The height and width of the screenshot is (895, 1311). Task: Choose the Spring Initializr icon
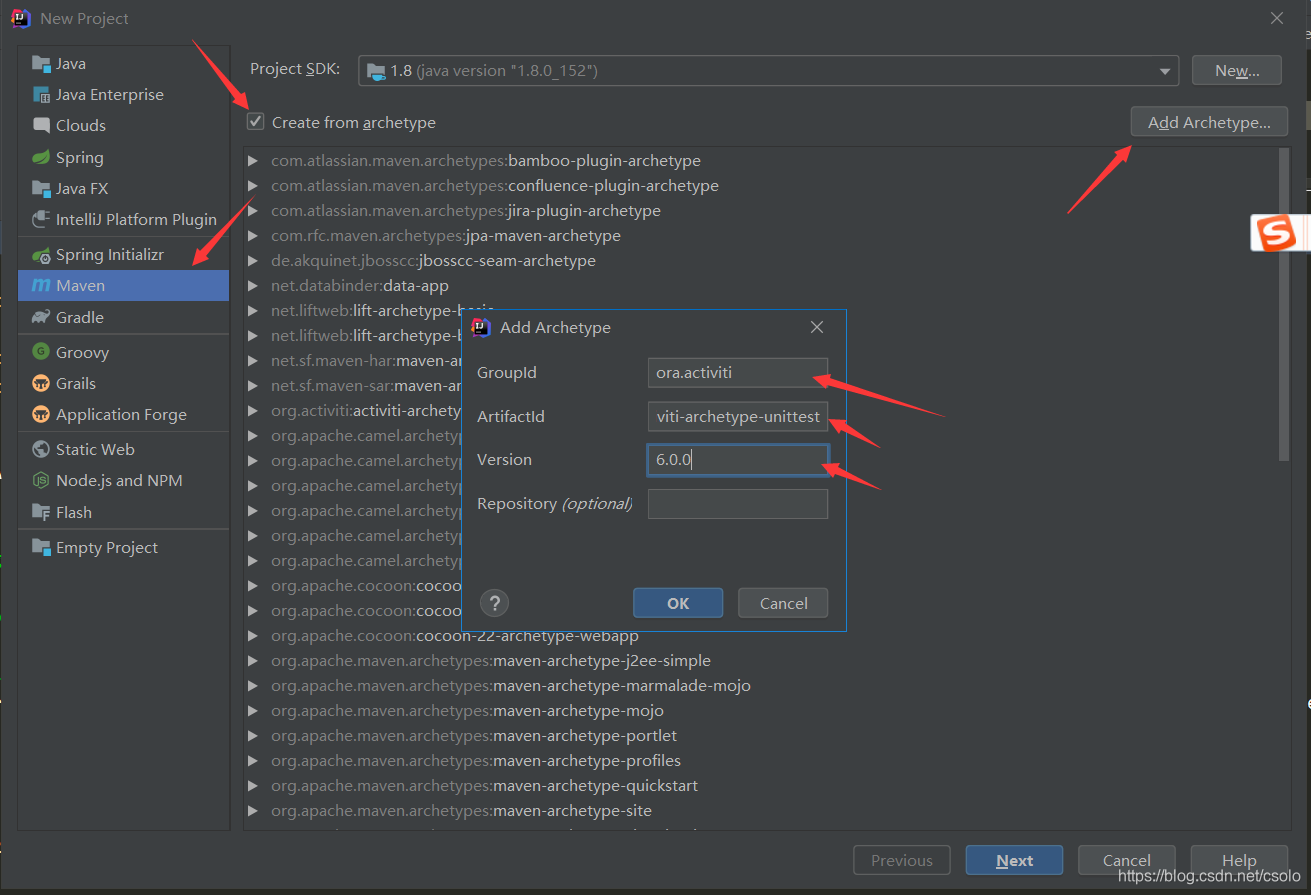(x=41, y=255)
